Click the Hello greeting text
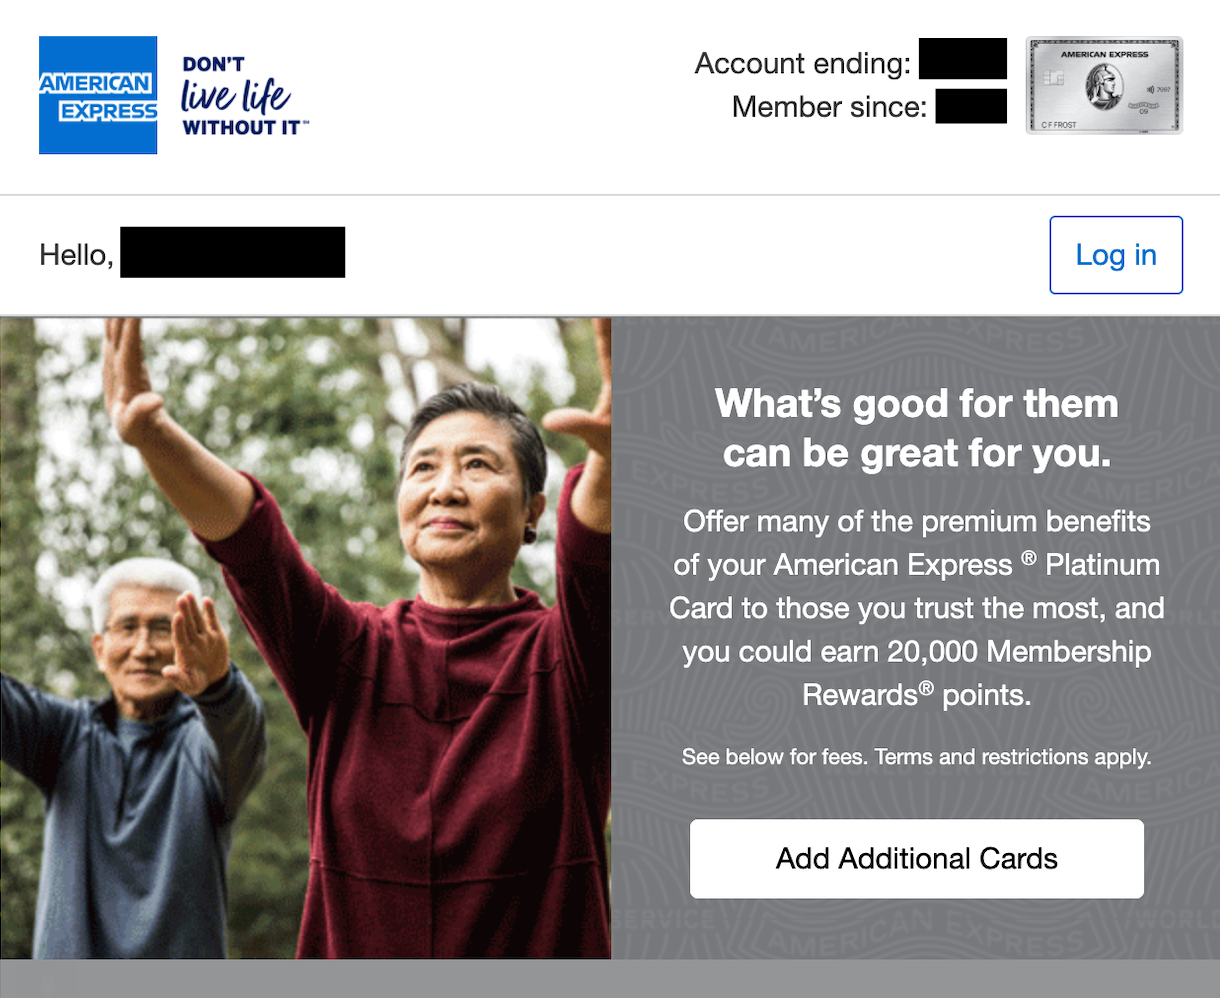 [x=76, y=255]
